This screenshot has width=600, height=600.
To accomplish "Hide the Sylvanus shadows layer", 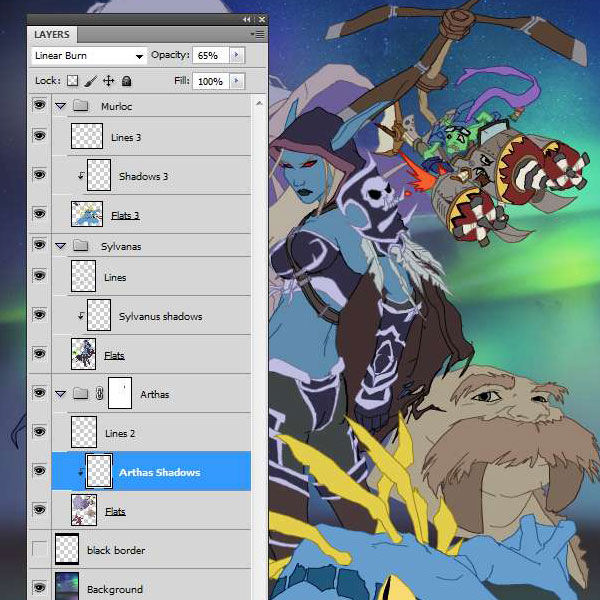I will [x=39, y=315].
